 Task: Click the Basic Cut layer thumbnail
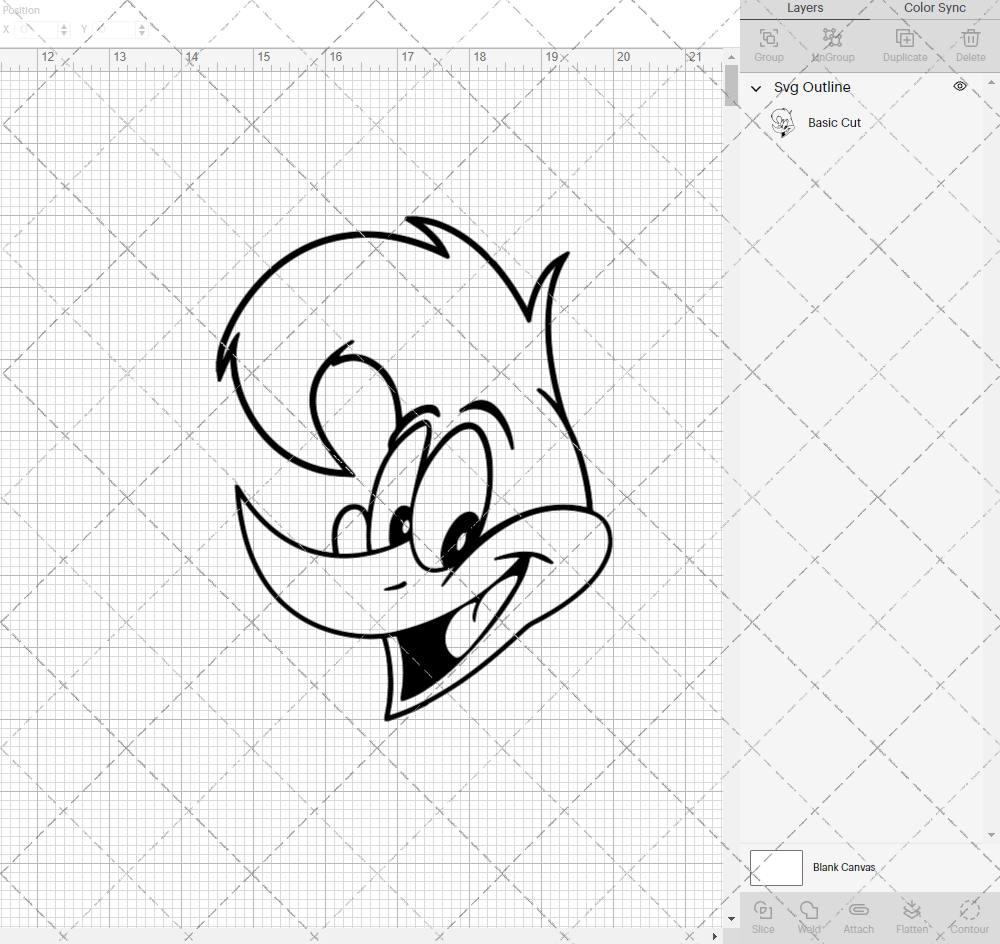[783, 122]
